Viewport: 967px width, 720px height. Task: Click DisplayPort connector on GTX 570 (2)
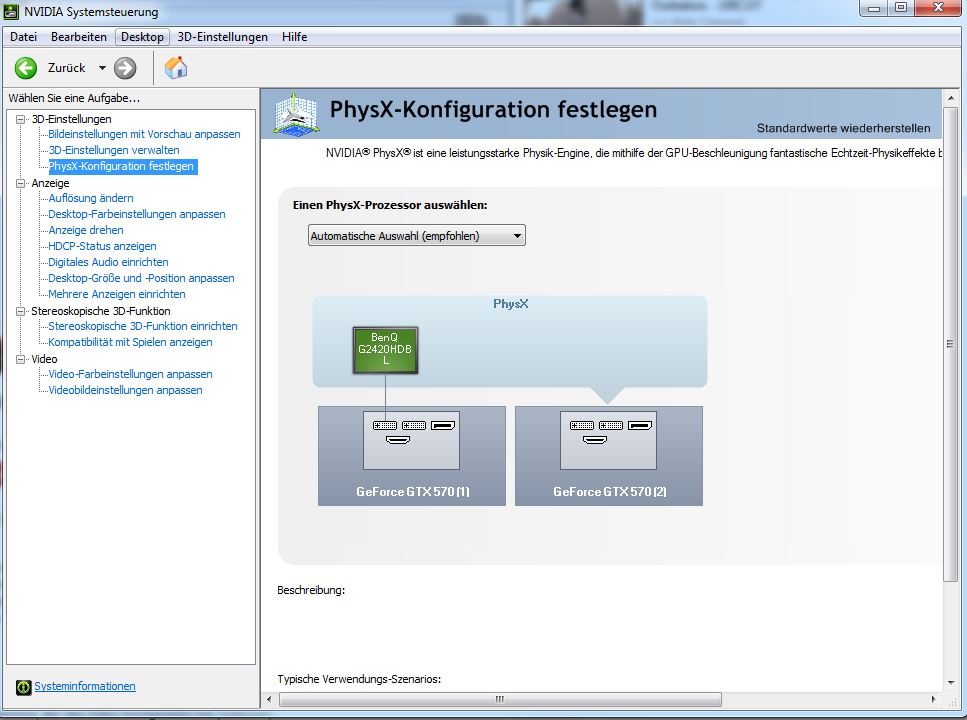pos(640,425)
